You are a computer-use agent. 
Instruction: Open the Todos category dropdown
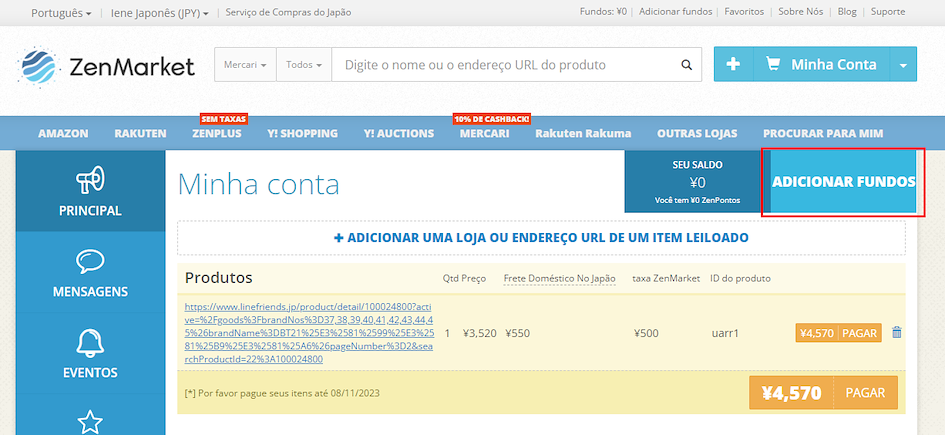click(x=304, y=64)
